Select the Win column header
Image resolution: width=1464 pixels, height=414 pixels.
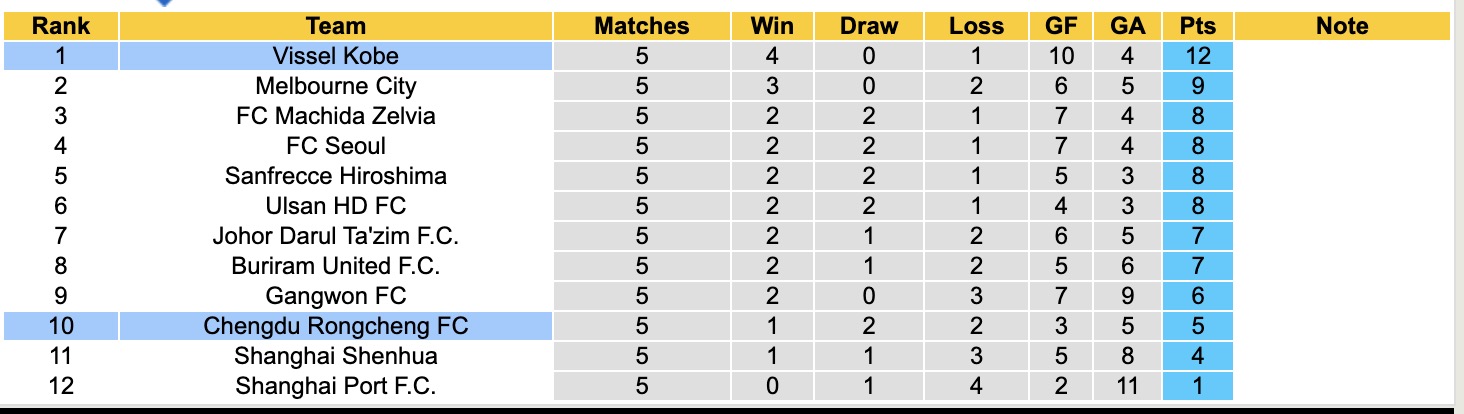pos(771,26)
